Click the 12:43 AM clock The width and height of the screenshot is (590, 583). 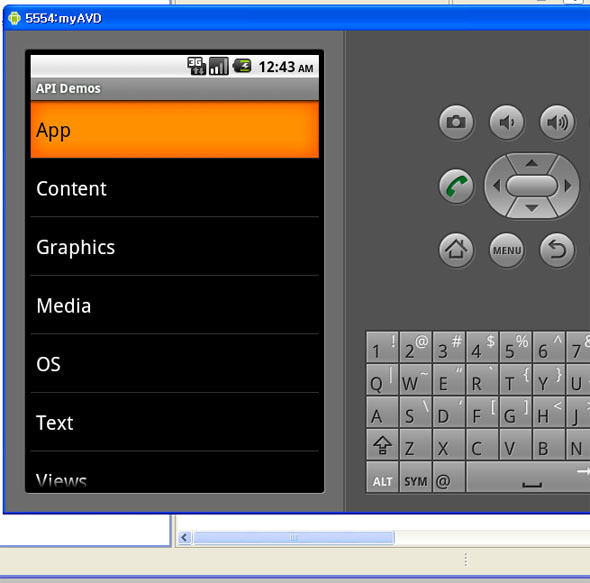tap(286, 67)
